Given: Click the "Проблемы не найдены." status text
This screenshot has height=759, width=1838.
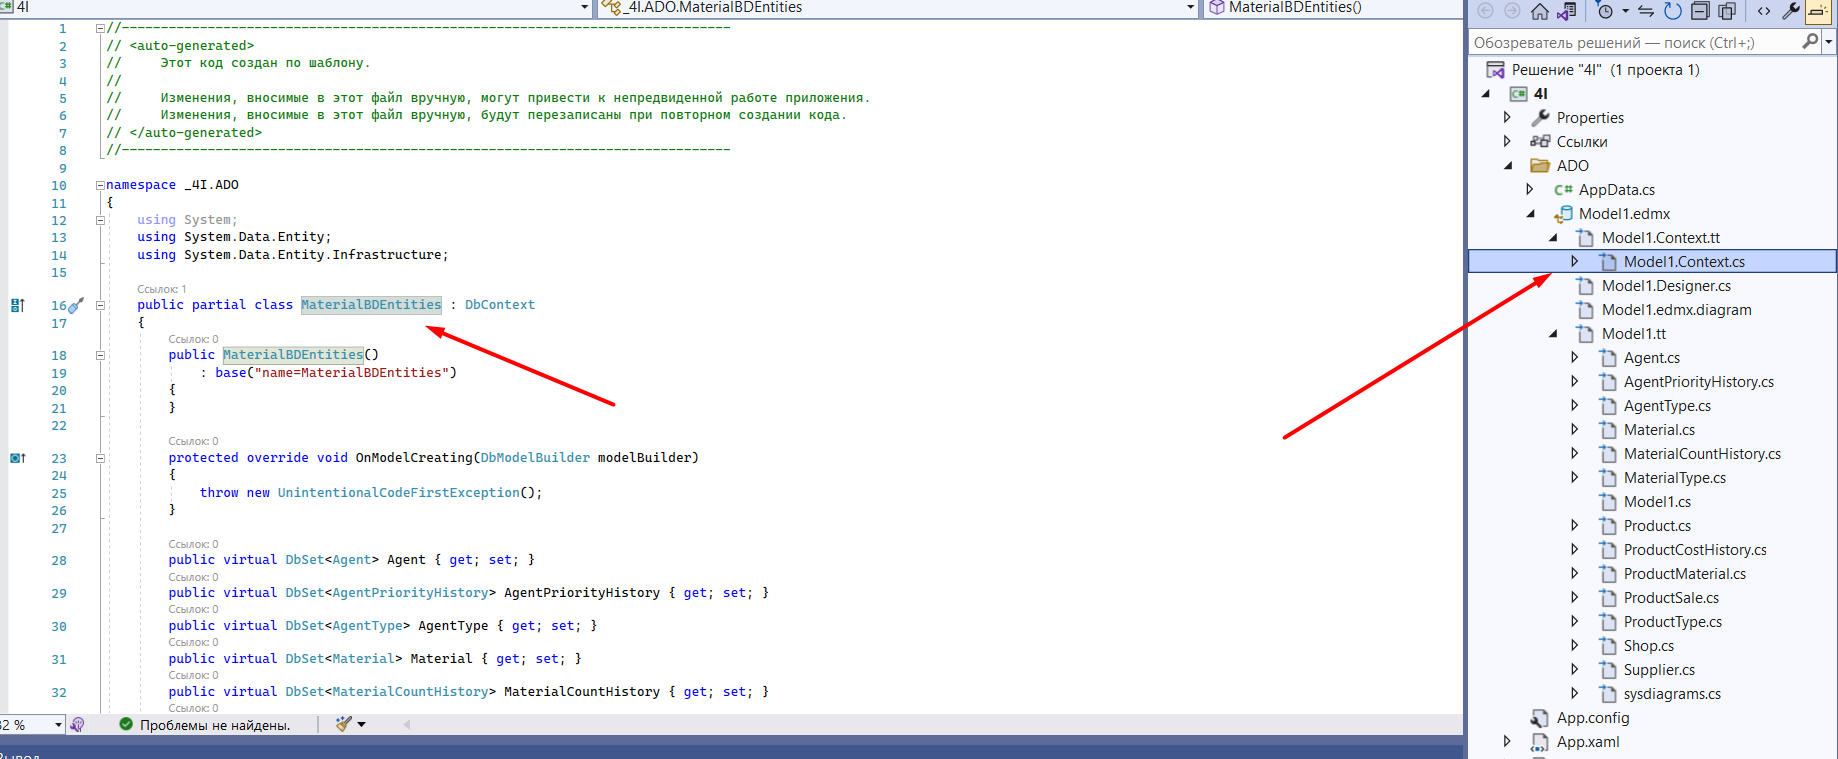Looking at the screenshot, I should (215, 726).
